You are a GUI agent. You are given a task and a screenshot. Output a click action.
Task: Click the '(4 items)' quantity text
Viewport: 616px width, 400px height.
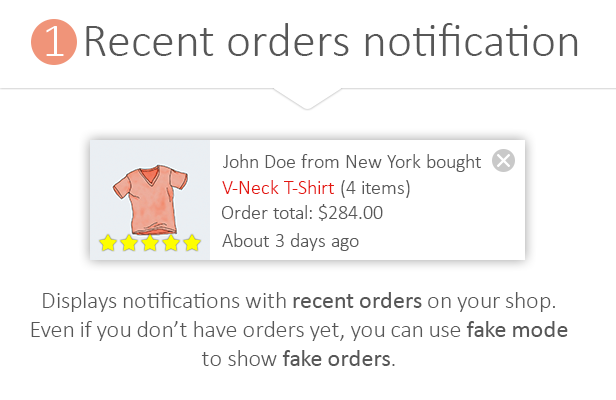[375, 188]
